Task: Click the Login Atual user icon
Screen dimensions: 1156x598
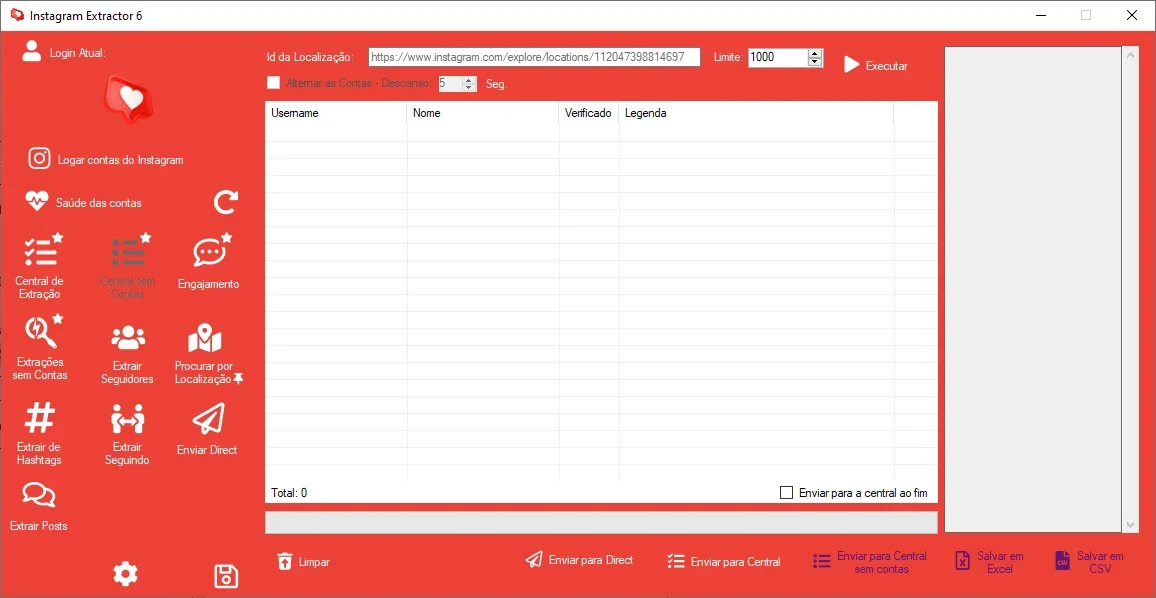Action: click(x=32, y=52)
